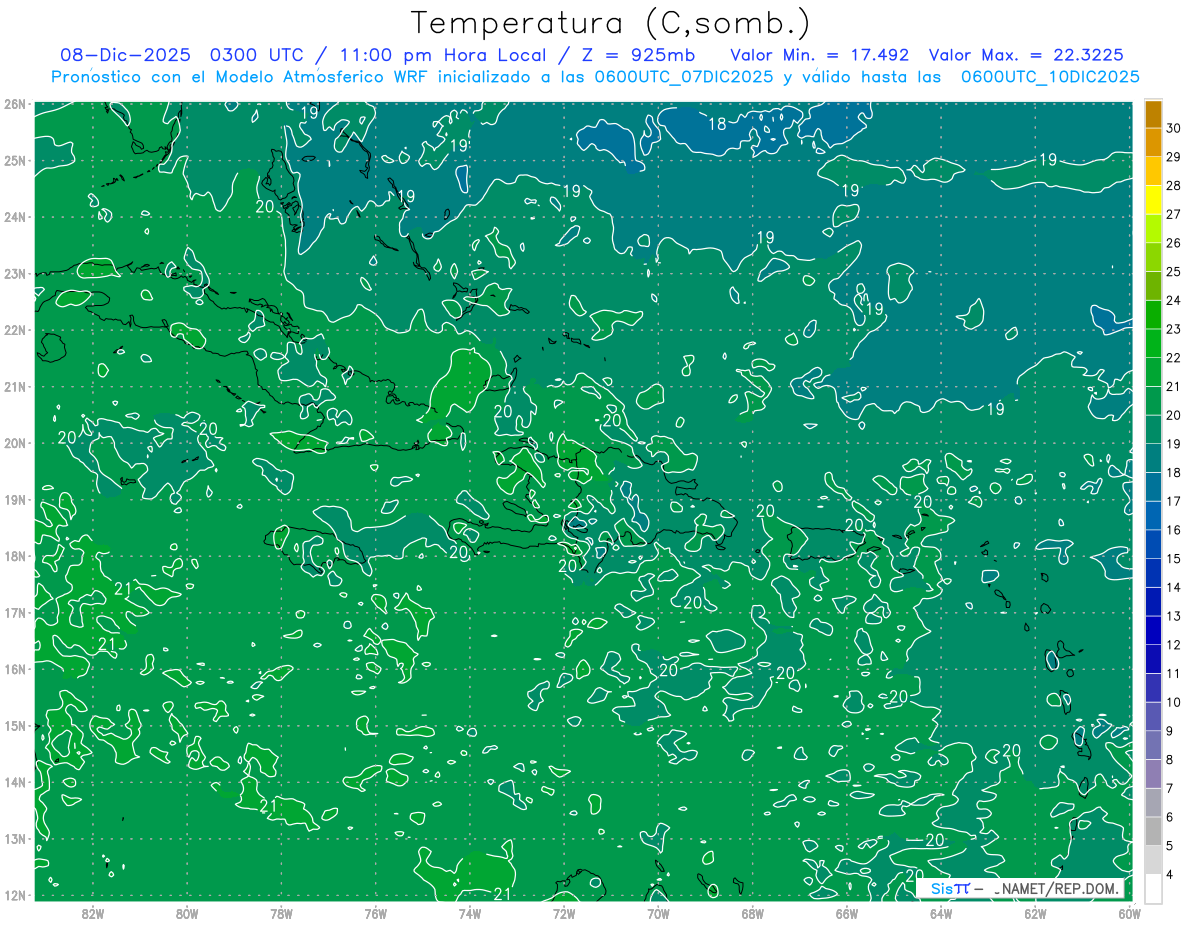Click the "22N" latitude axis label
This screenshot has height=927, width=1200.
(14, 330)
